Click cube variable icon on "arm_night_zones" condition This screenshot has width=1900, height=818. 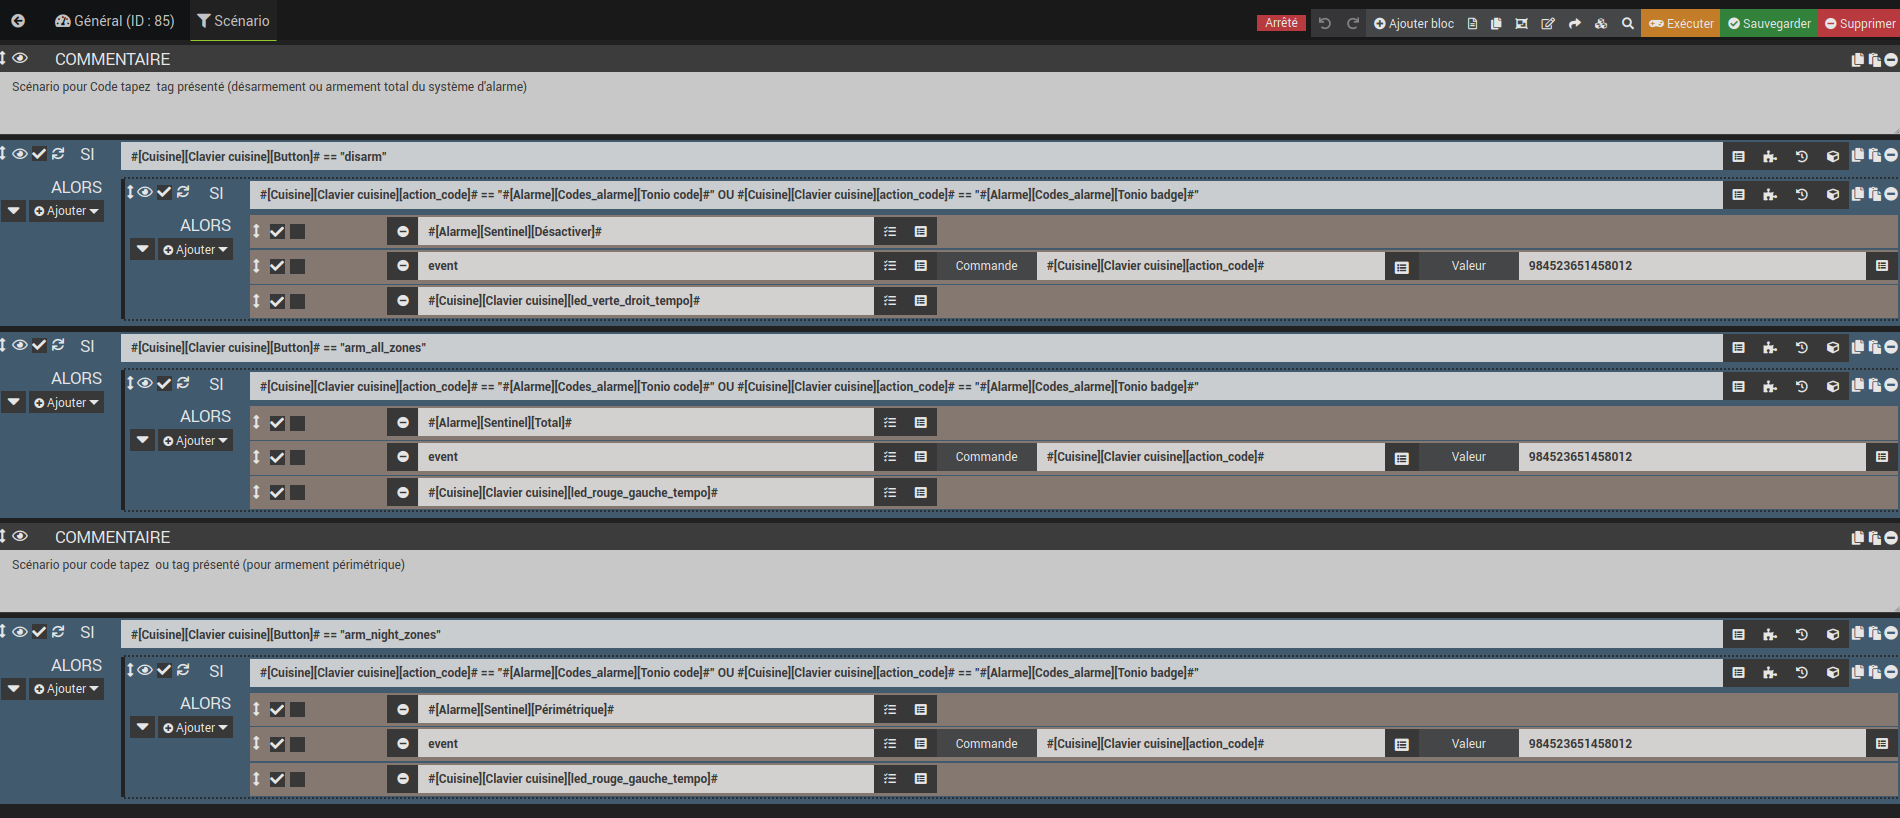click(x=1833, y=635)
